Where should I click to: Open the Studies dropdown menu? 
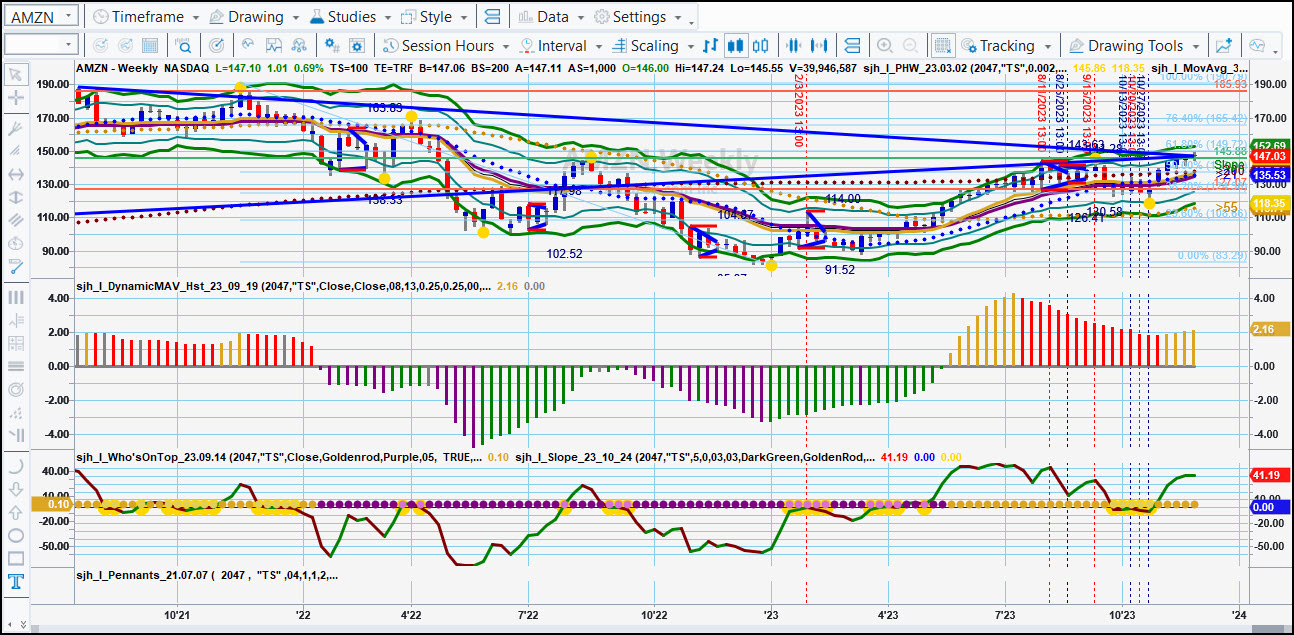pos(350,17)
